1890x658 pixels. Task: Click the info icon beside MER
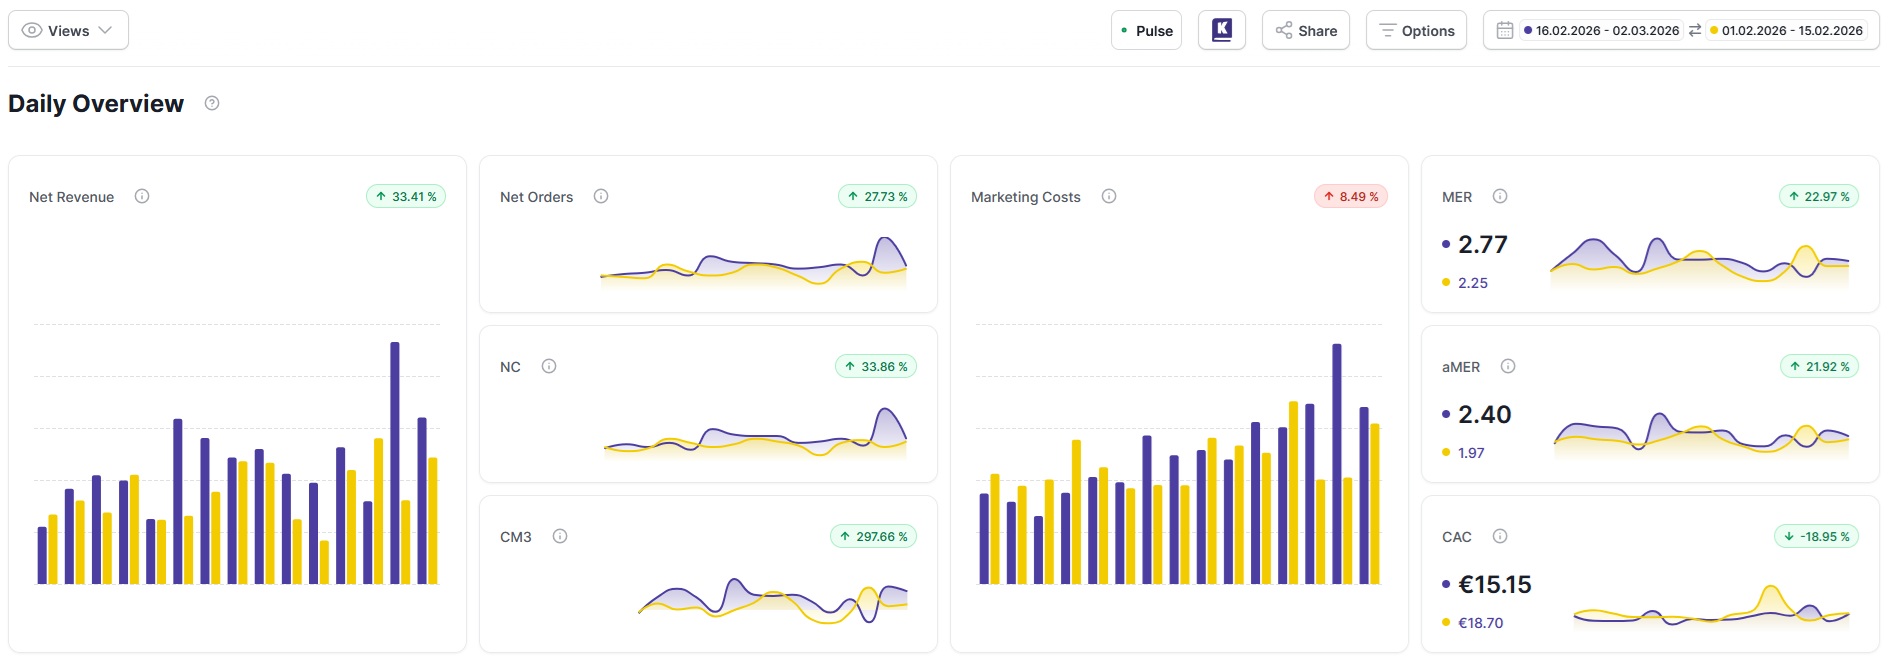(1500, 196)
